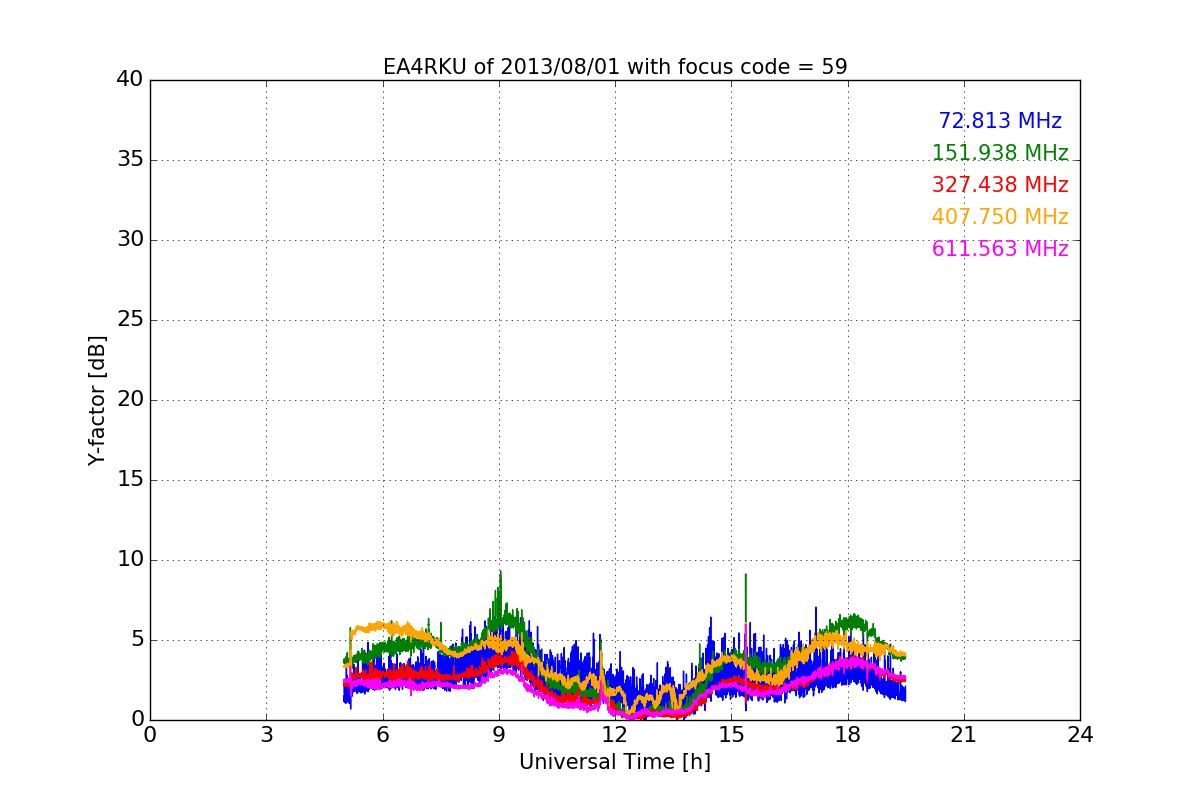1200x800 pixels.
Task: Click the y-axis tick label 15
Action: [x=130, y=480]
